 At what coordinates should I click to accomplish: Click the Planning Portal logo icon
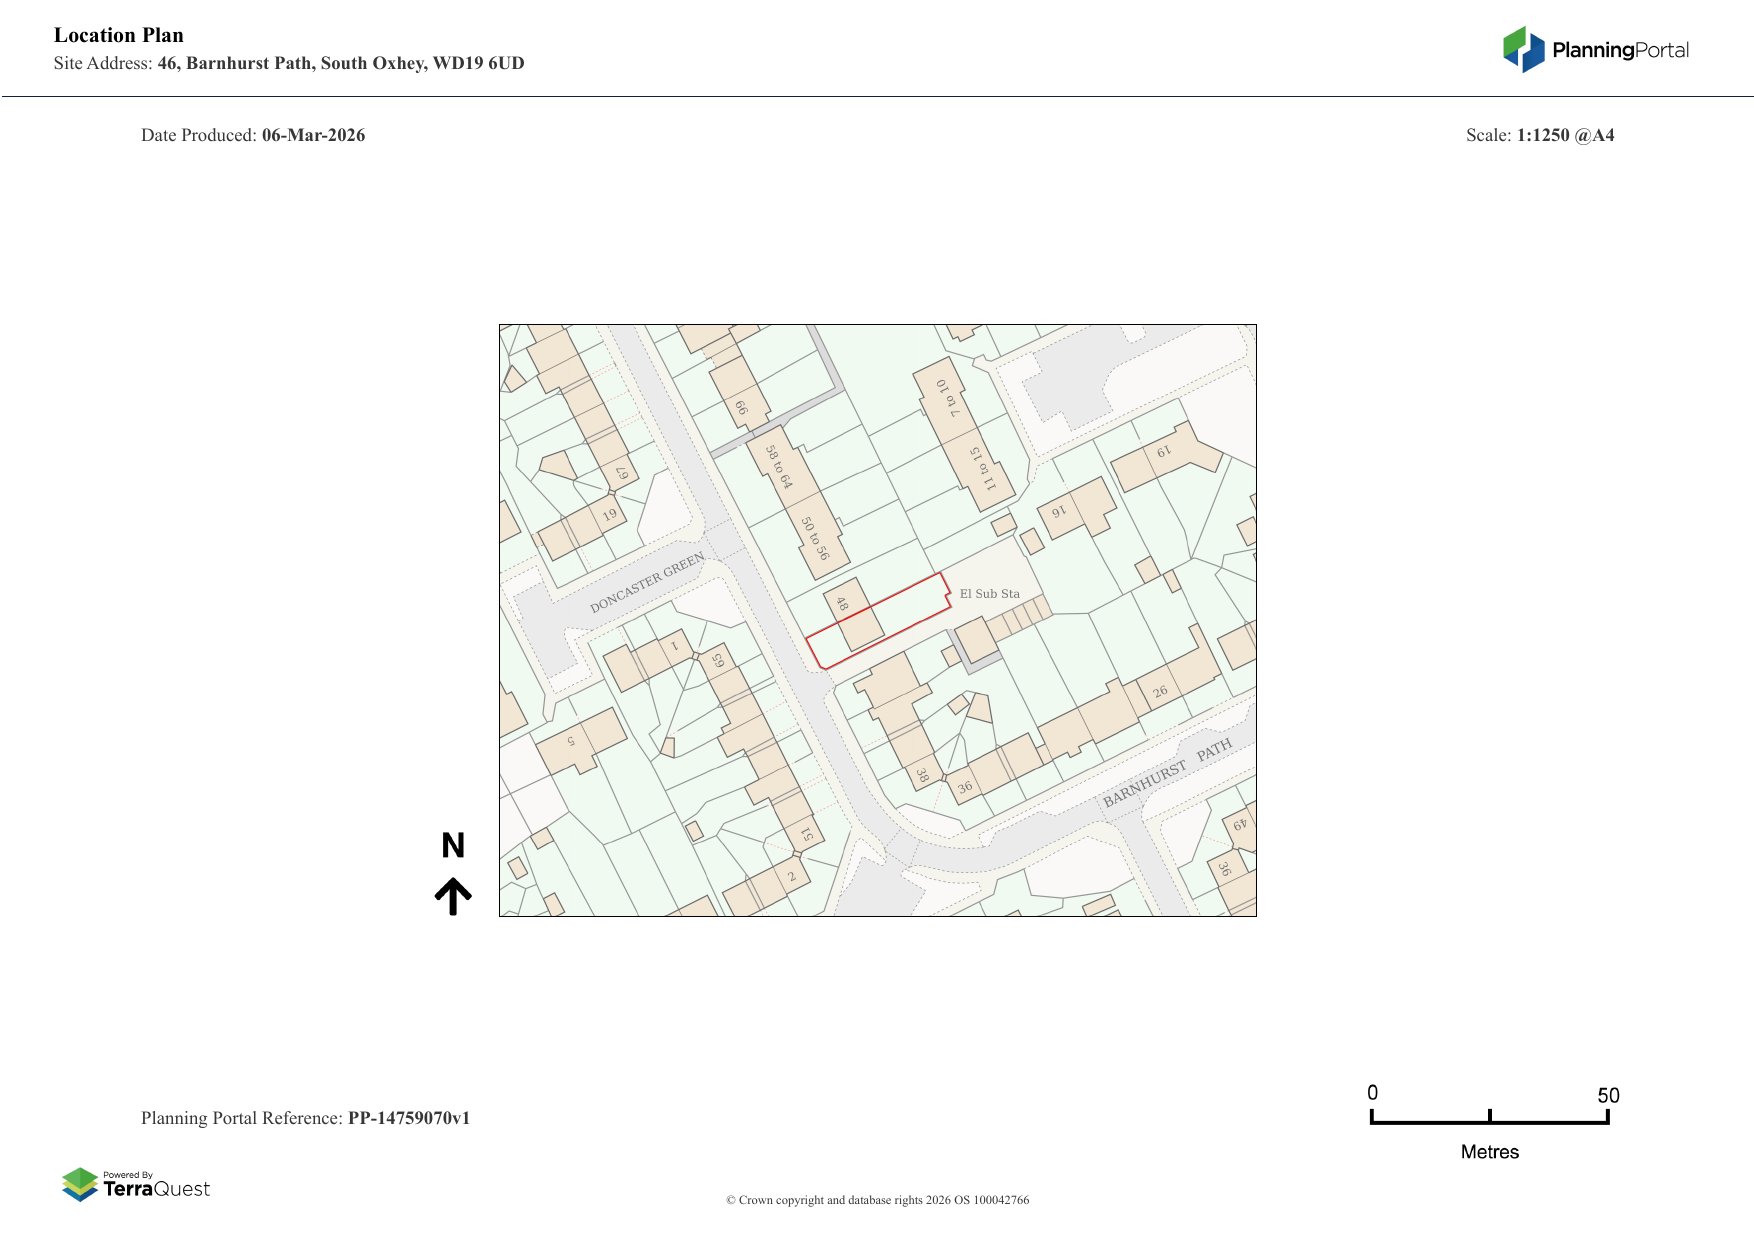point(1523,49)
